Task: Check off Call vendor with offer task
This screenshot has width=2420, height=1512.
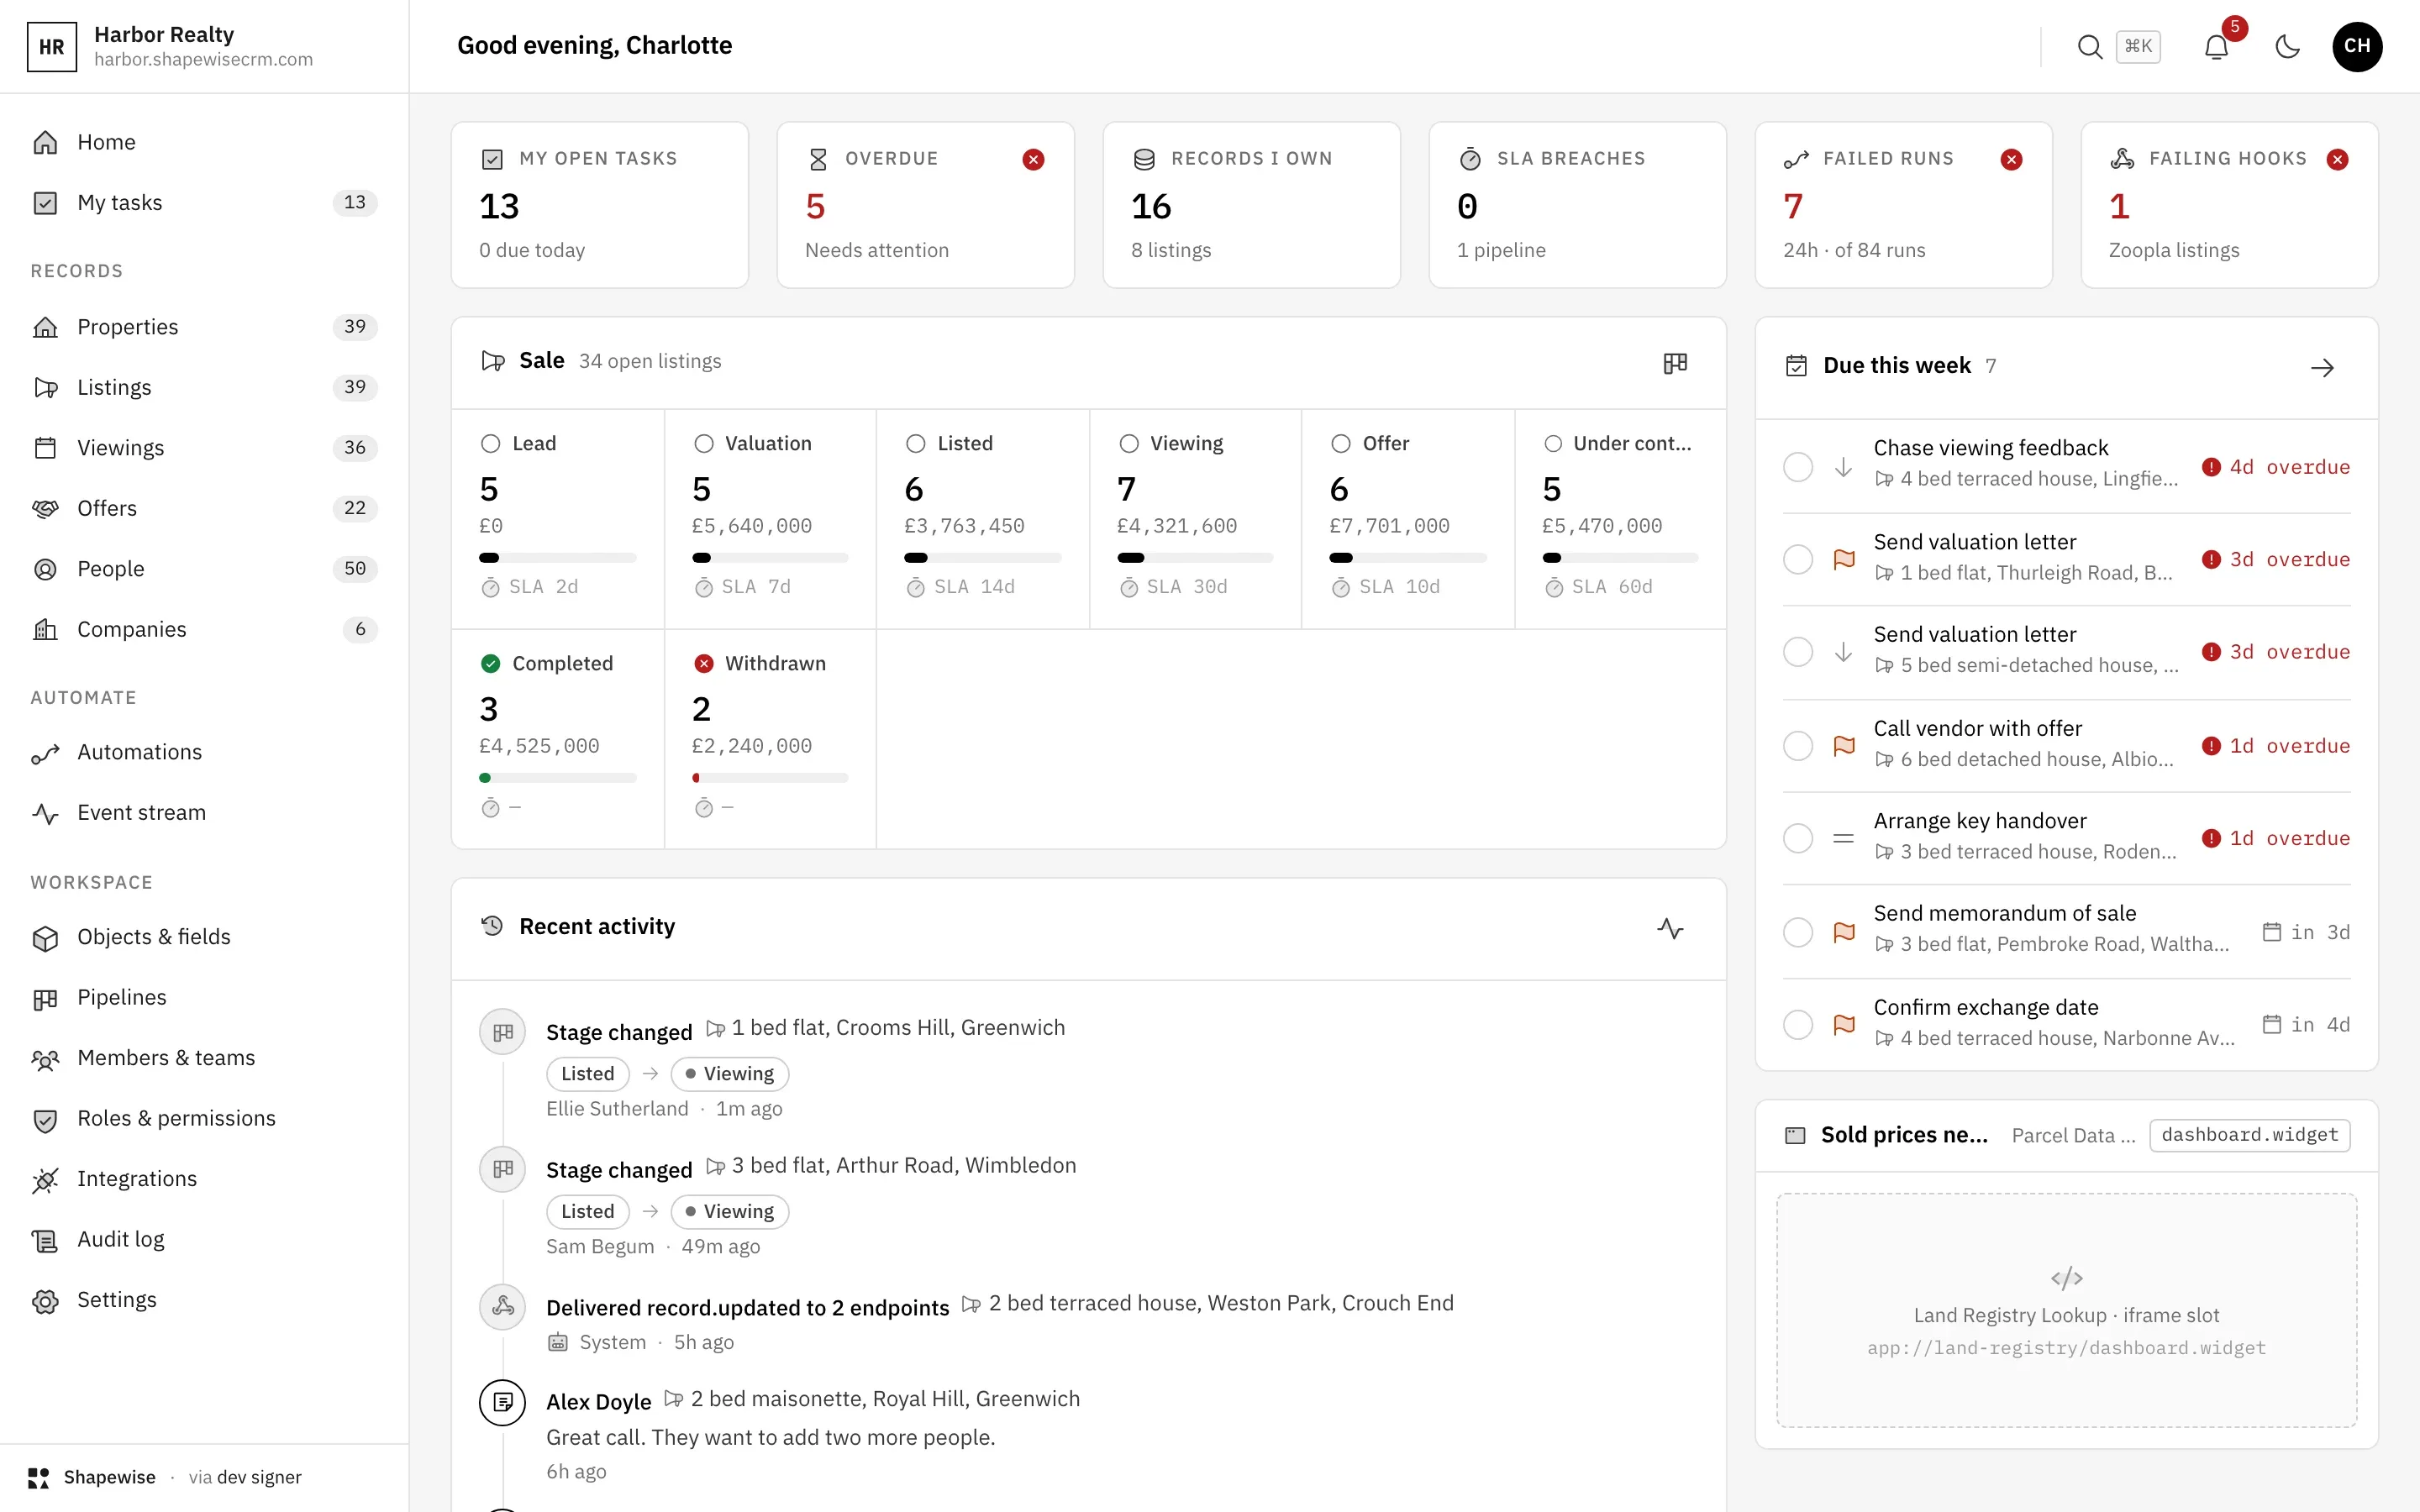Action: coord(1798,745)
